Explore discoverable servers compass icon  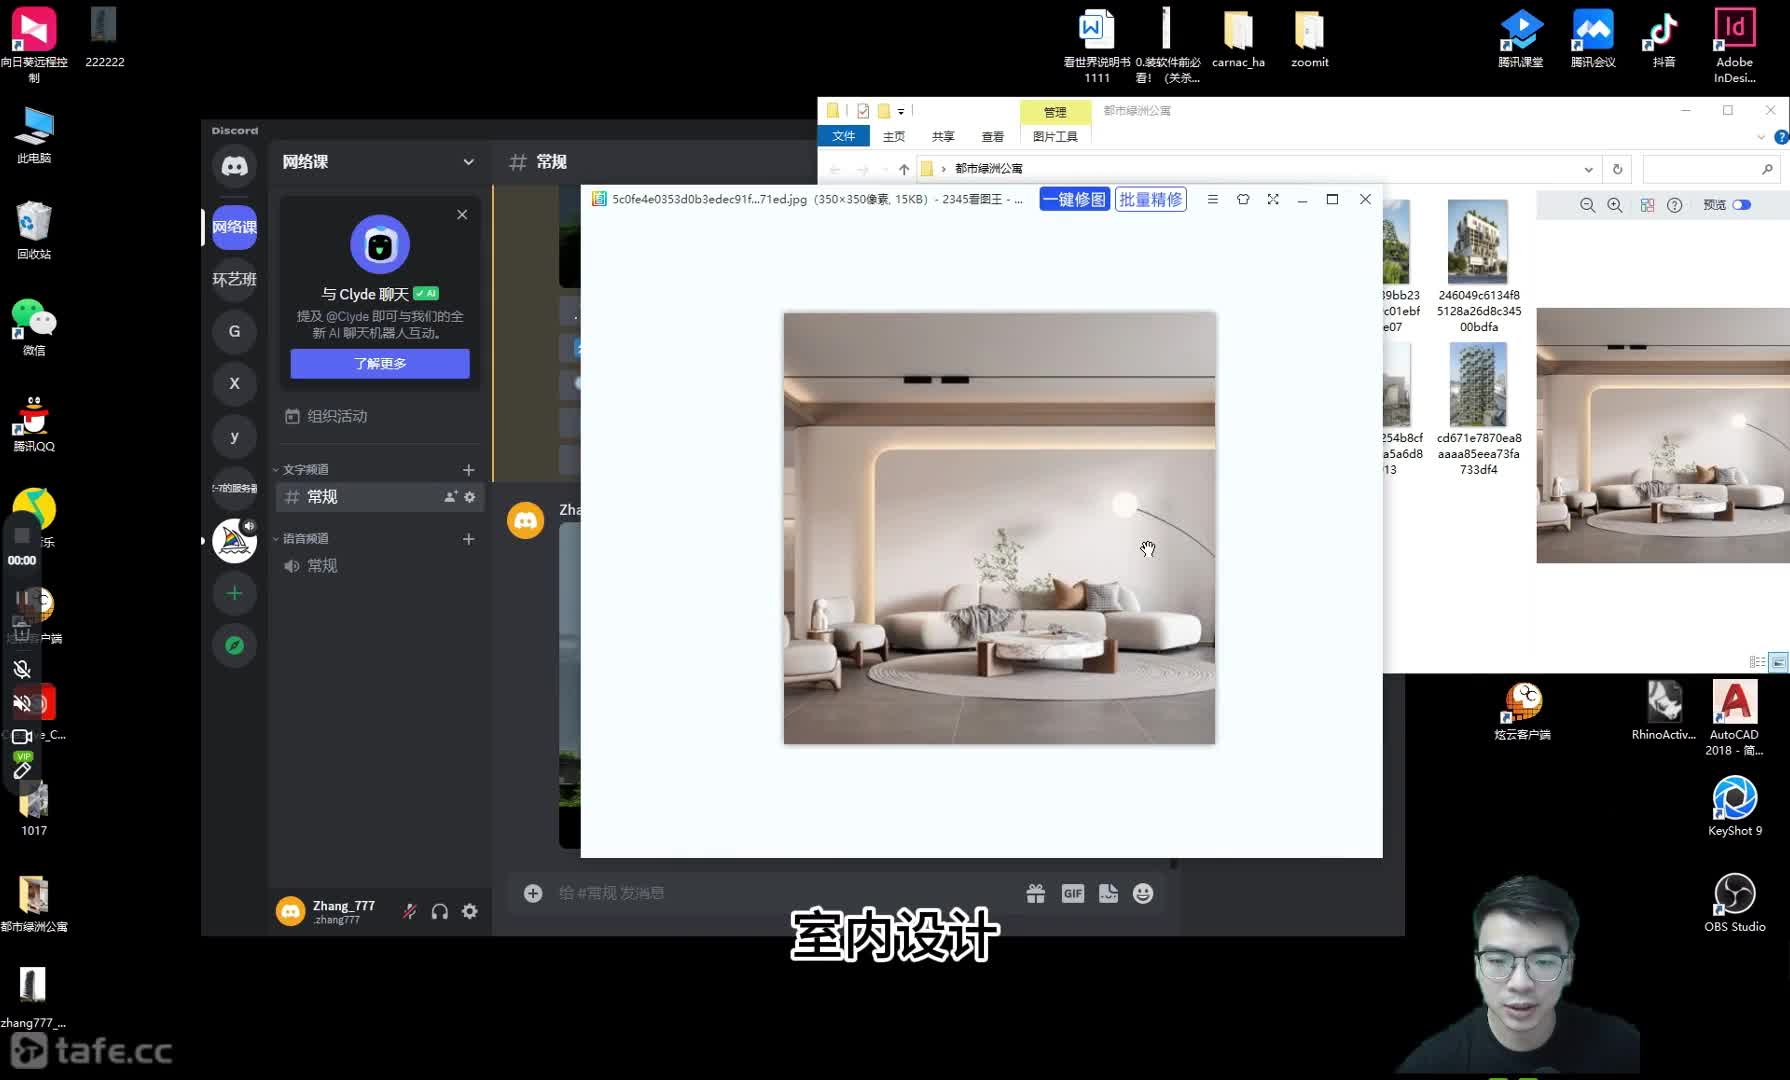coord(234,646)
